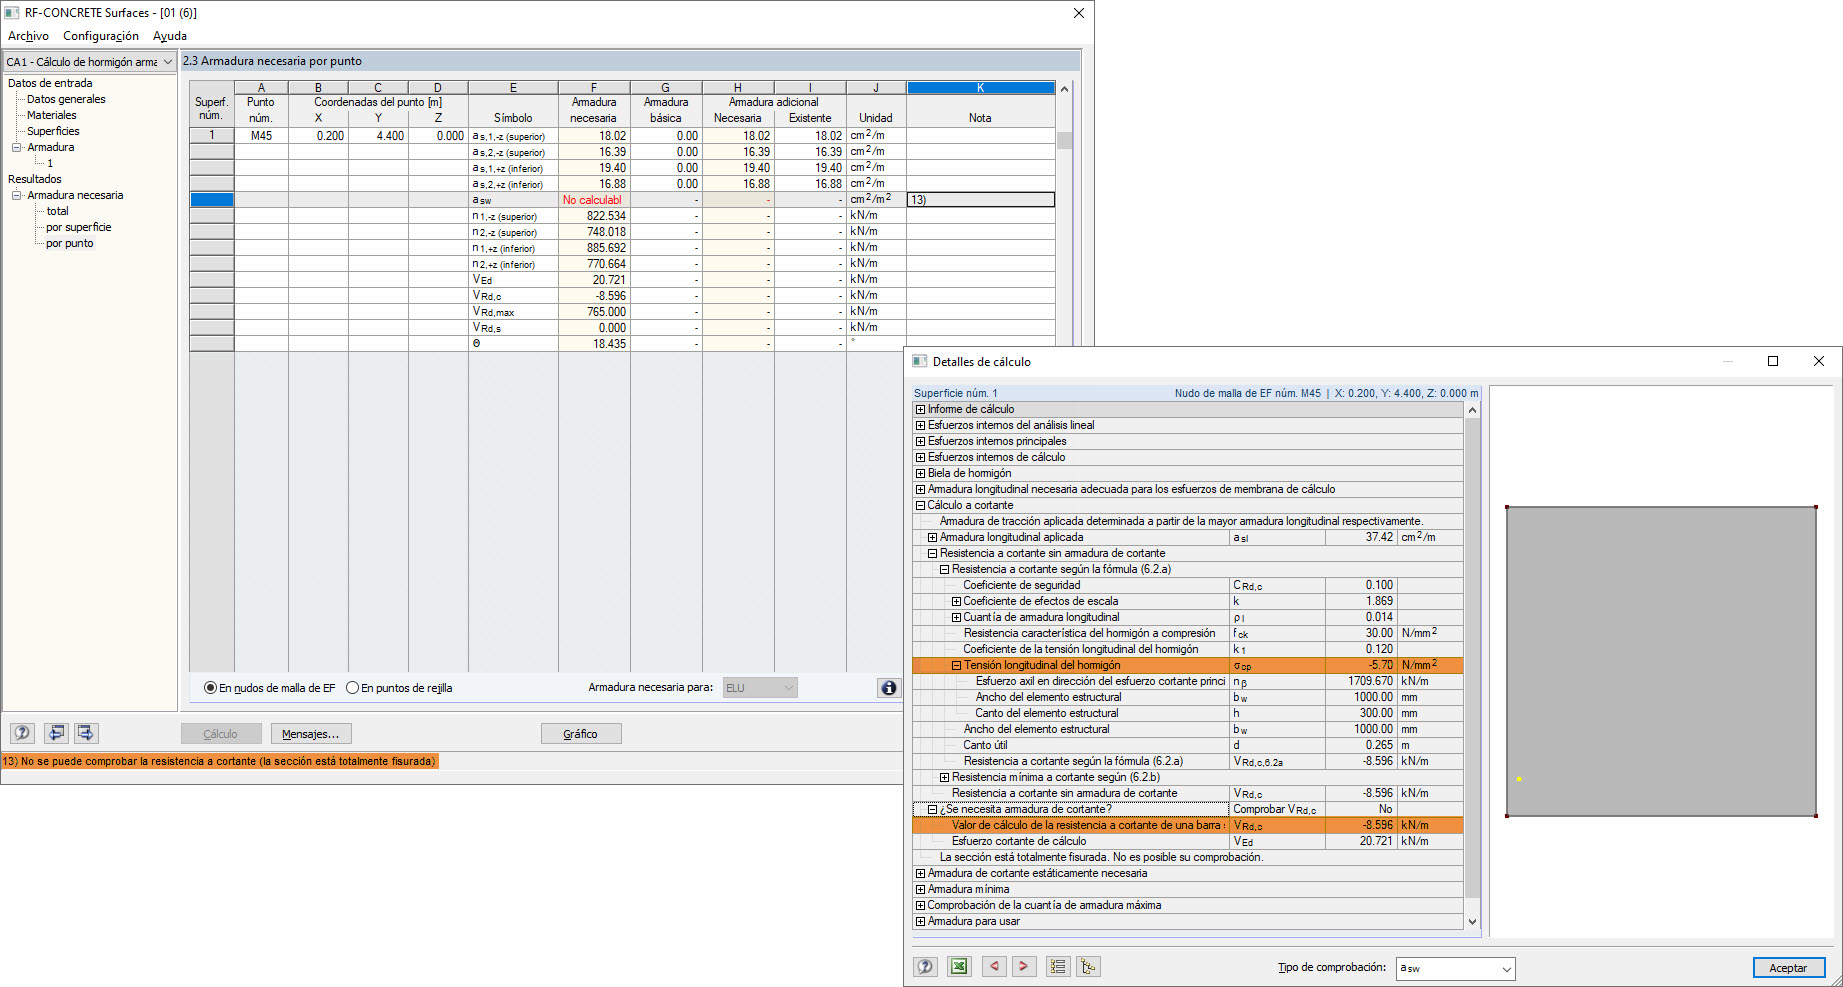The image size is (1843, 987).
Task: Expand 'Armadura mínima' section
Action: (921, 889)
